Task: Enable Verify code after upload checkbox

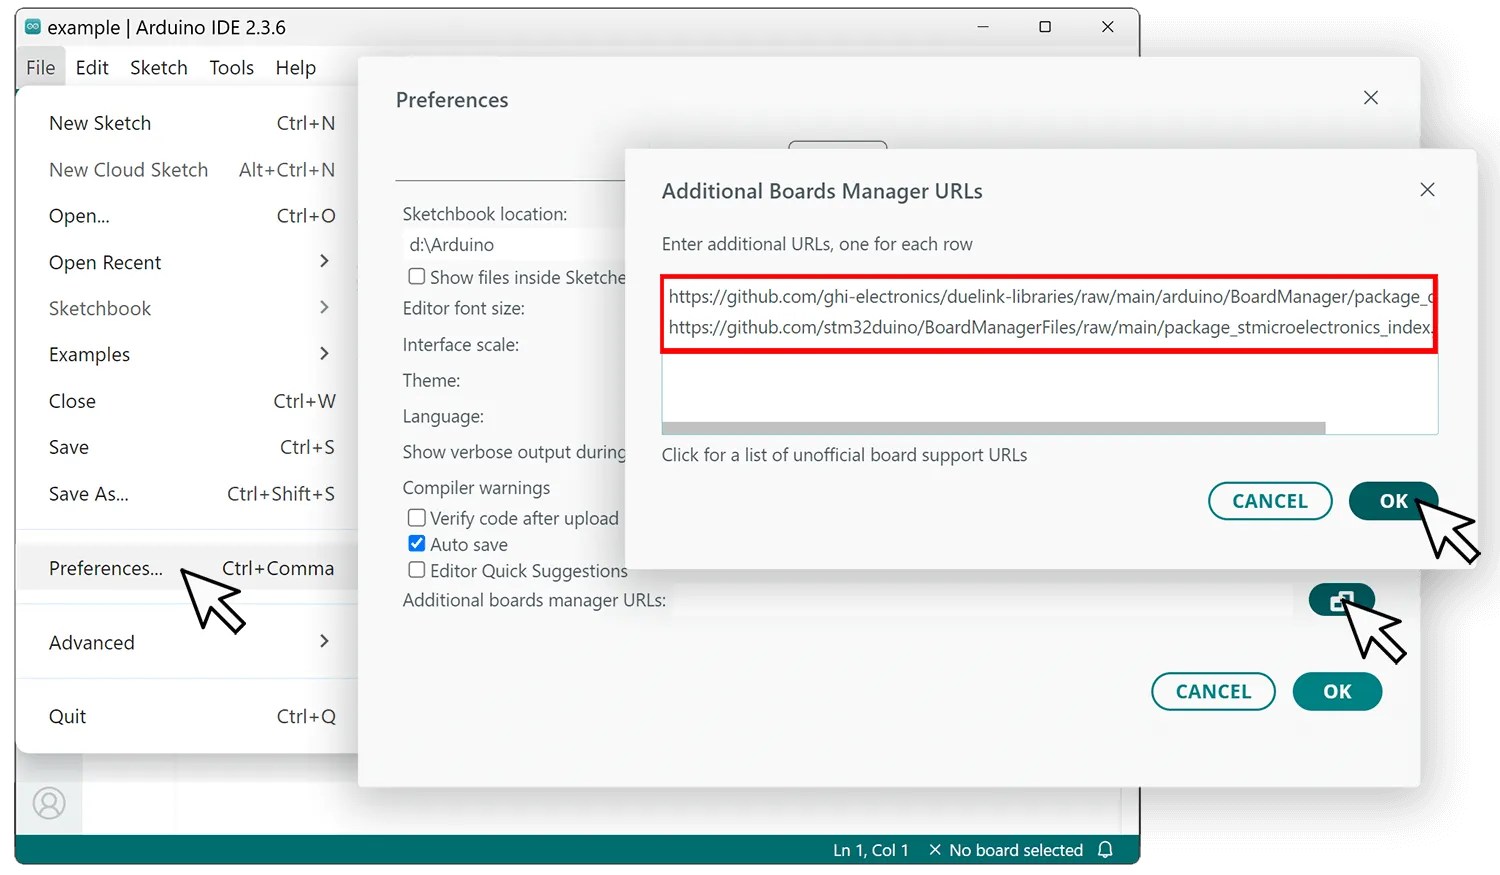Action: click(417, 518)
